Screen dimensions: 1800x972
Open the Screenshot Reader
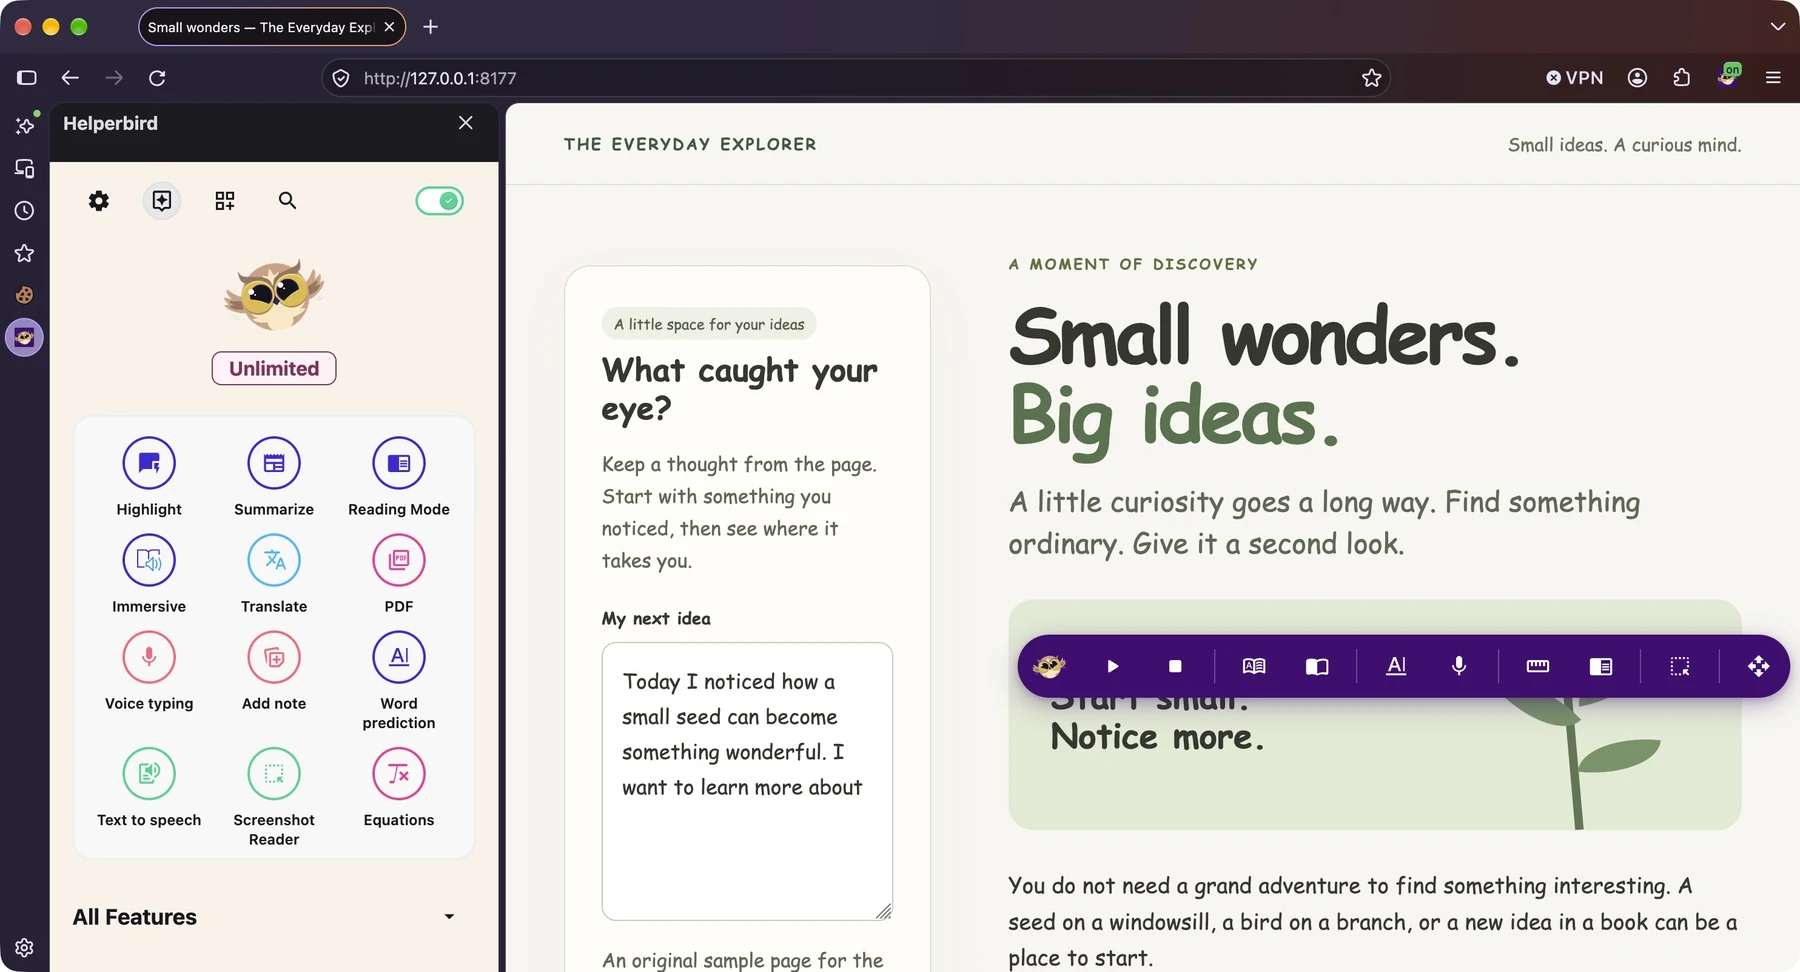tap(274, 773)
